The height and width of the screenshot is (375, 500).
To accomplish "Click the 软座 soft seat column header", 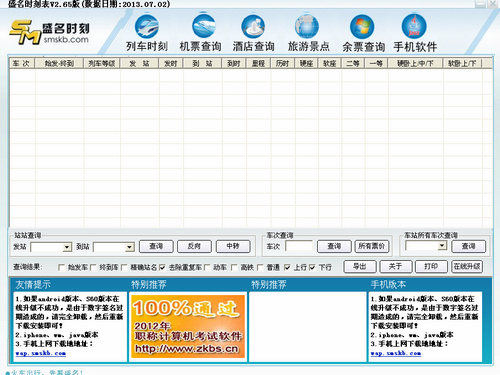I will click(x=330, y=63).
